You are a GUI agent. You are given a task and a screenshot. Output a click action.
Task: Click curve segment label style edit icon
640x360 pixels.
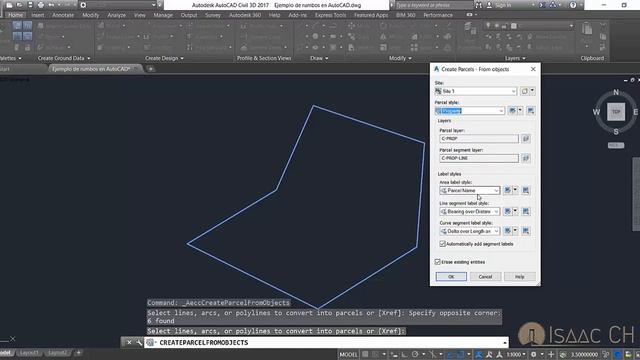tap(507, 231)
